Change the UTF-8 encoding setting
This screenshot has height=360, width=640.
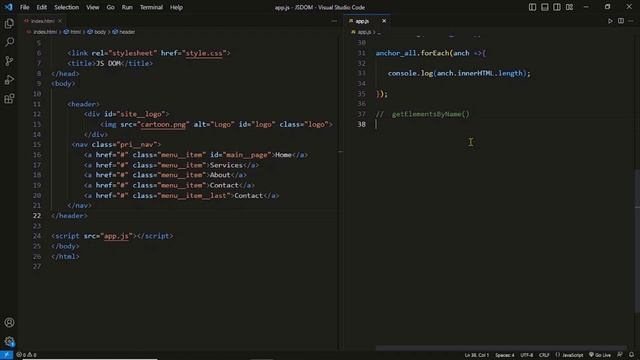tap(527, 355)
